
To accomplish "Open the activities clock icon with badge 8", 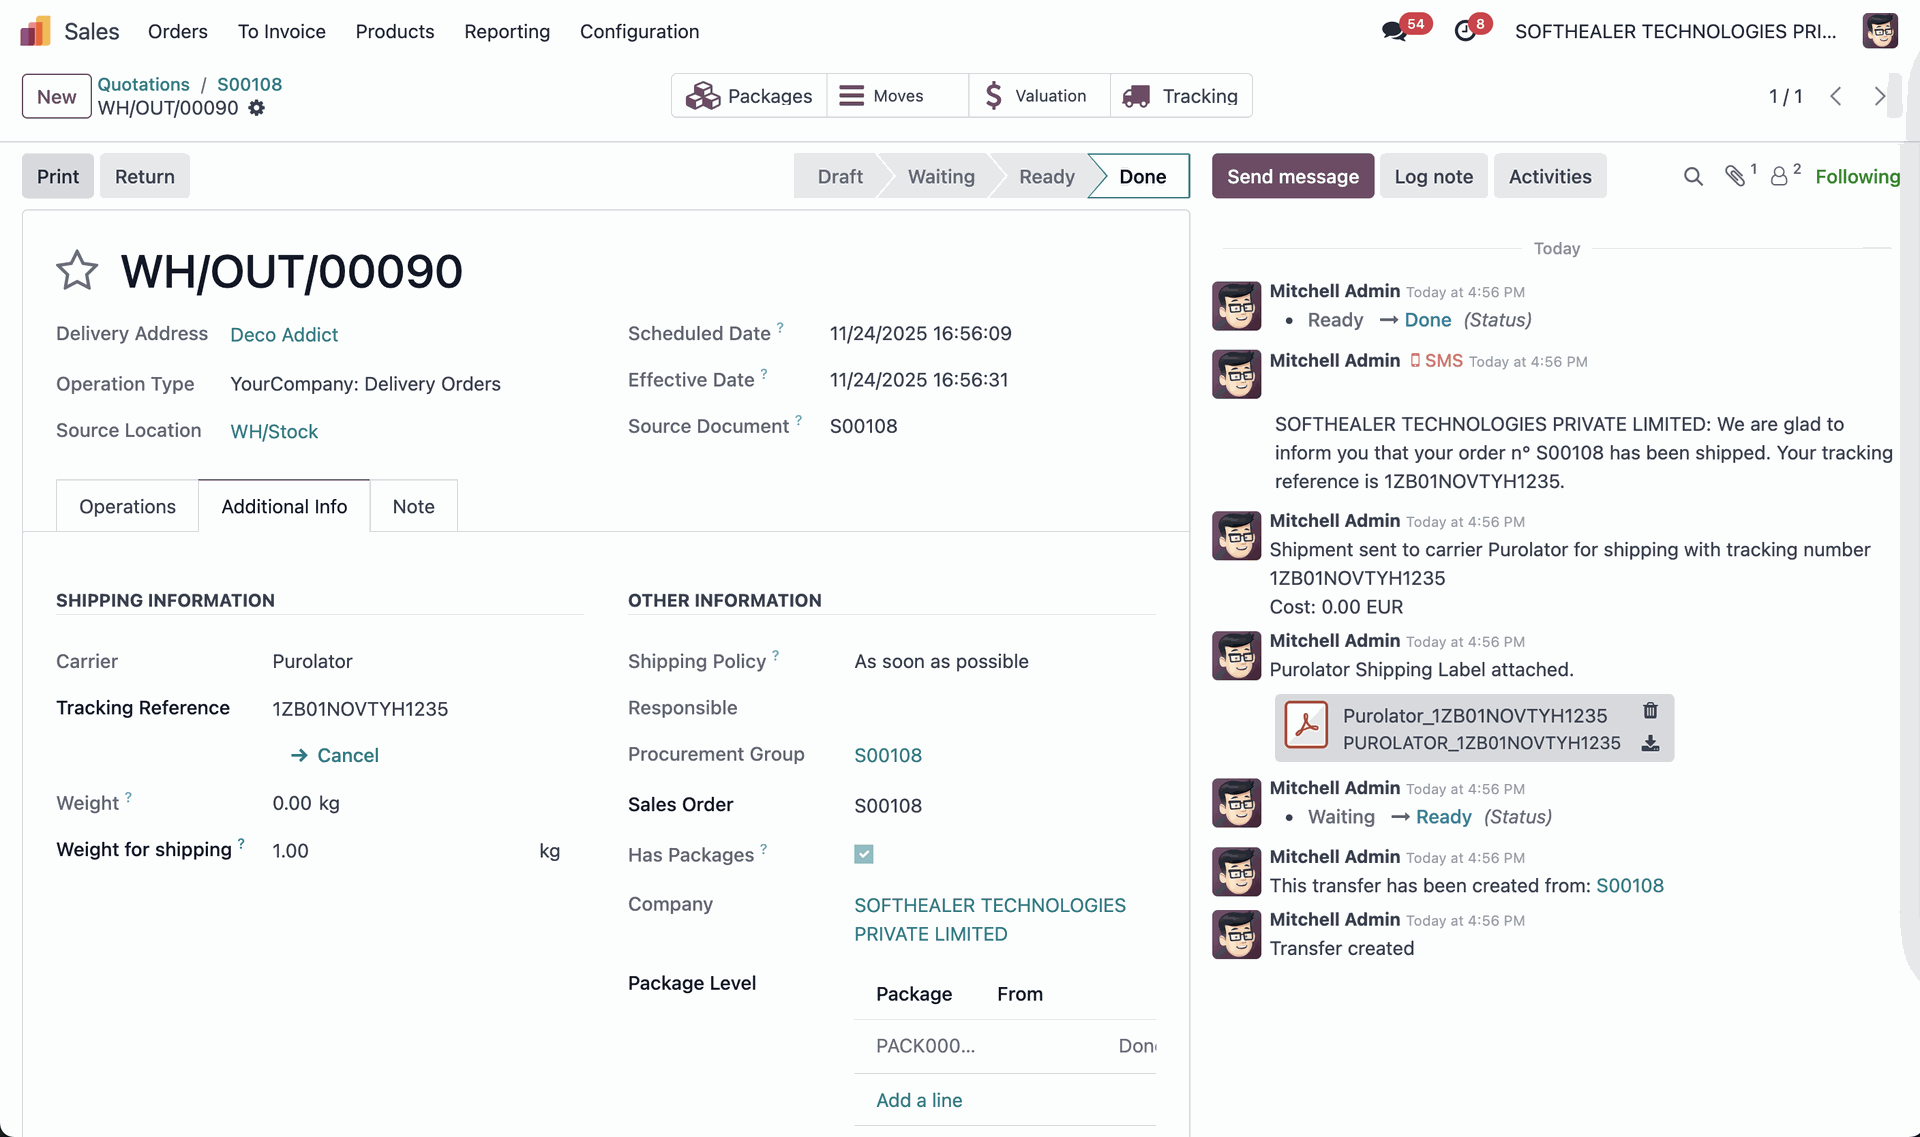I will [1465, 31].
